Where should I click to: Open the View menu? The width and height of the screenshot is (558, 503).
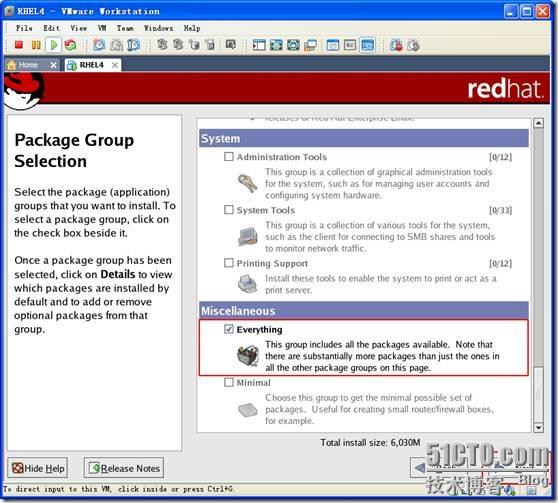[x=79, y=28]
